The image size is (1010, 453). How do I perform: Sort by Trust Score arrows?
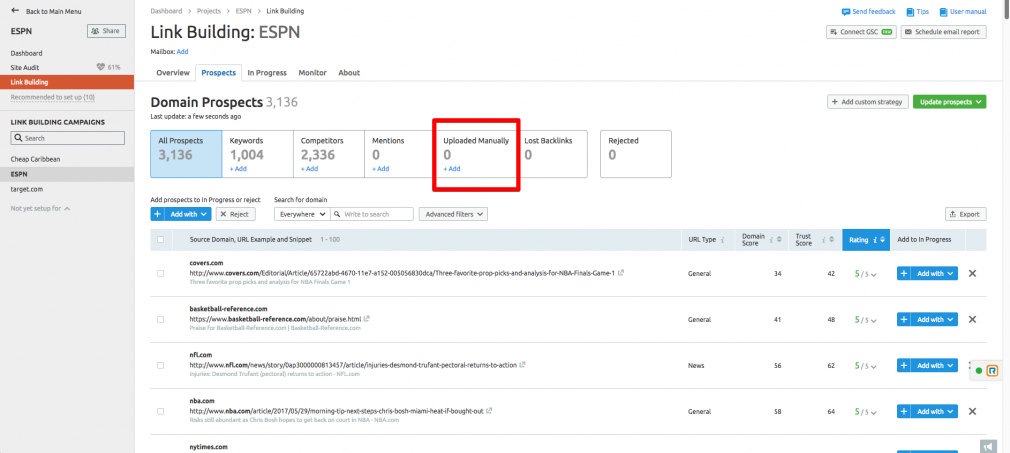tap(832, 240)
